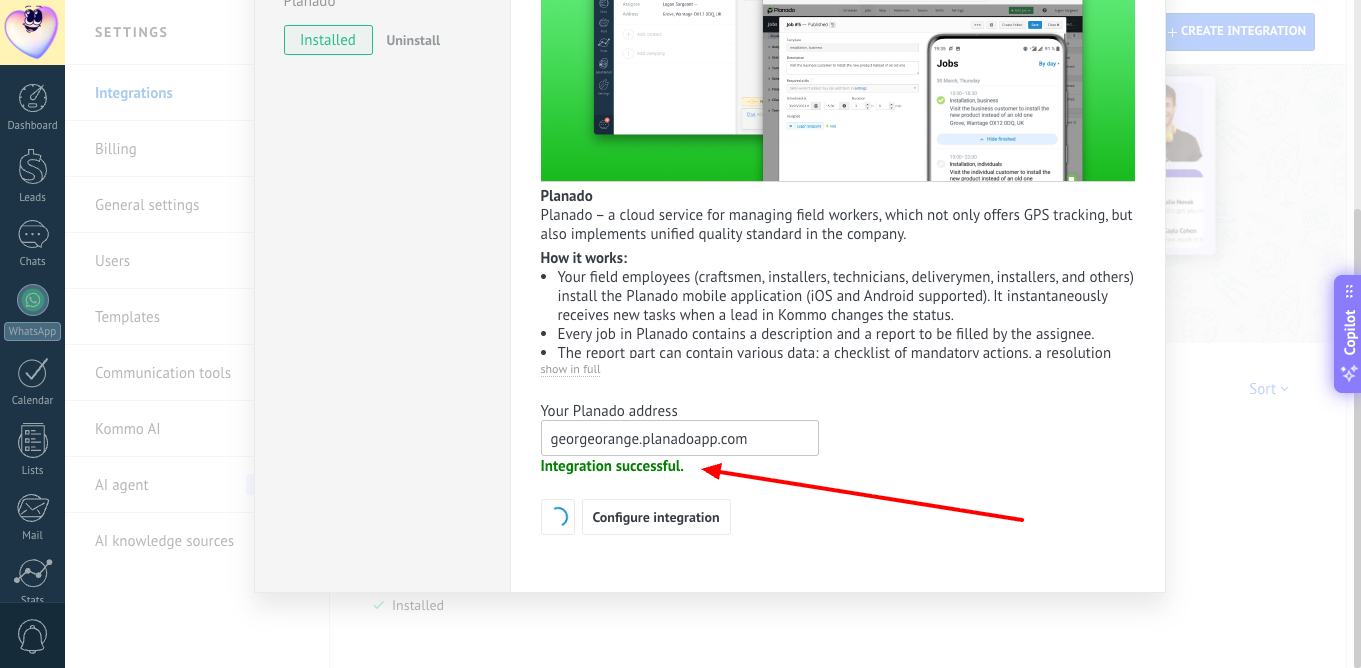The height and width of the screenshot is (668, 1361).
Task: Open the Calendar sidebar icon
Action: (x=32, y=381)
